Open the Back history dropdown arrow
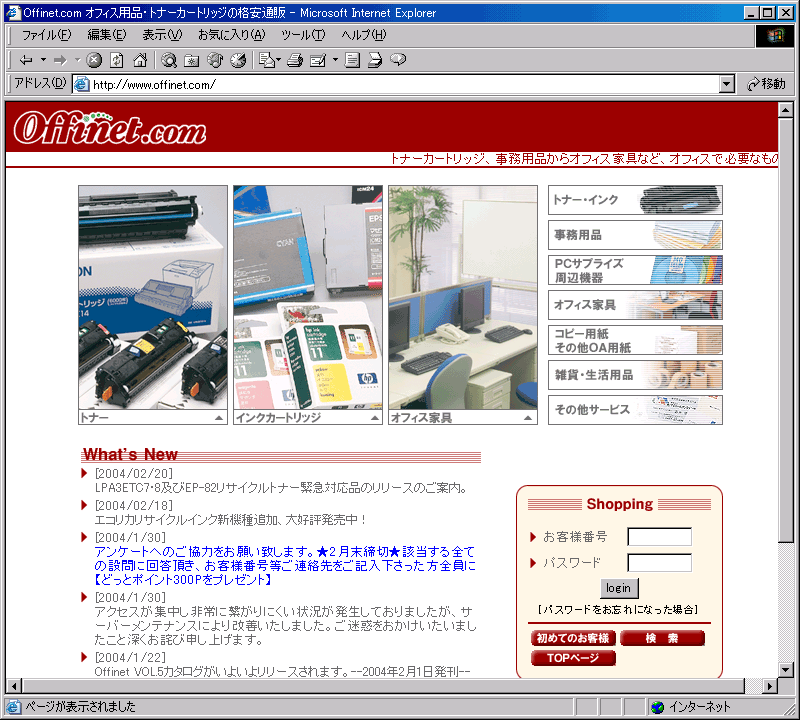This screenshot has height=720, width=800. click(43, 60)
